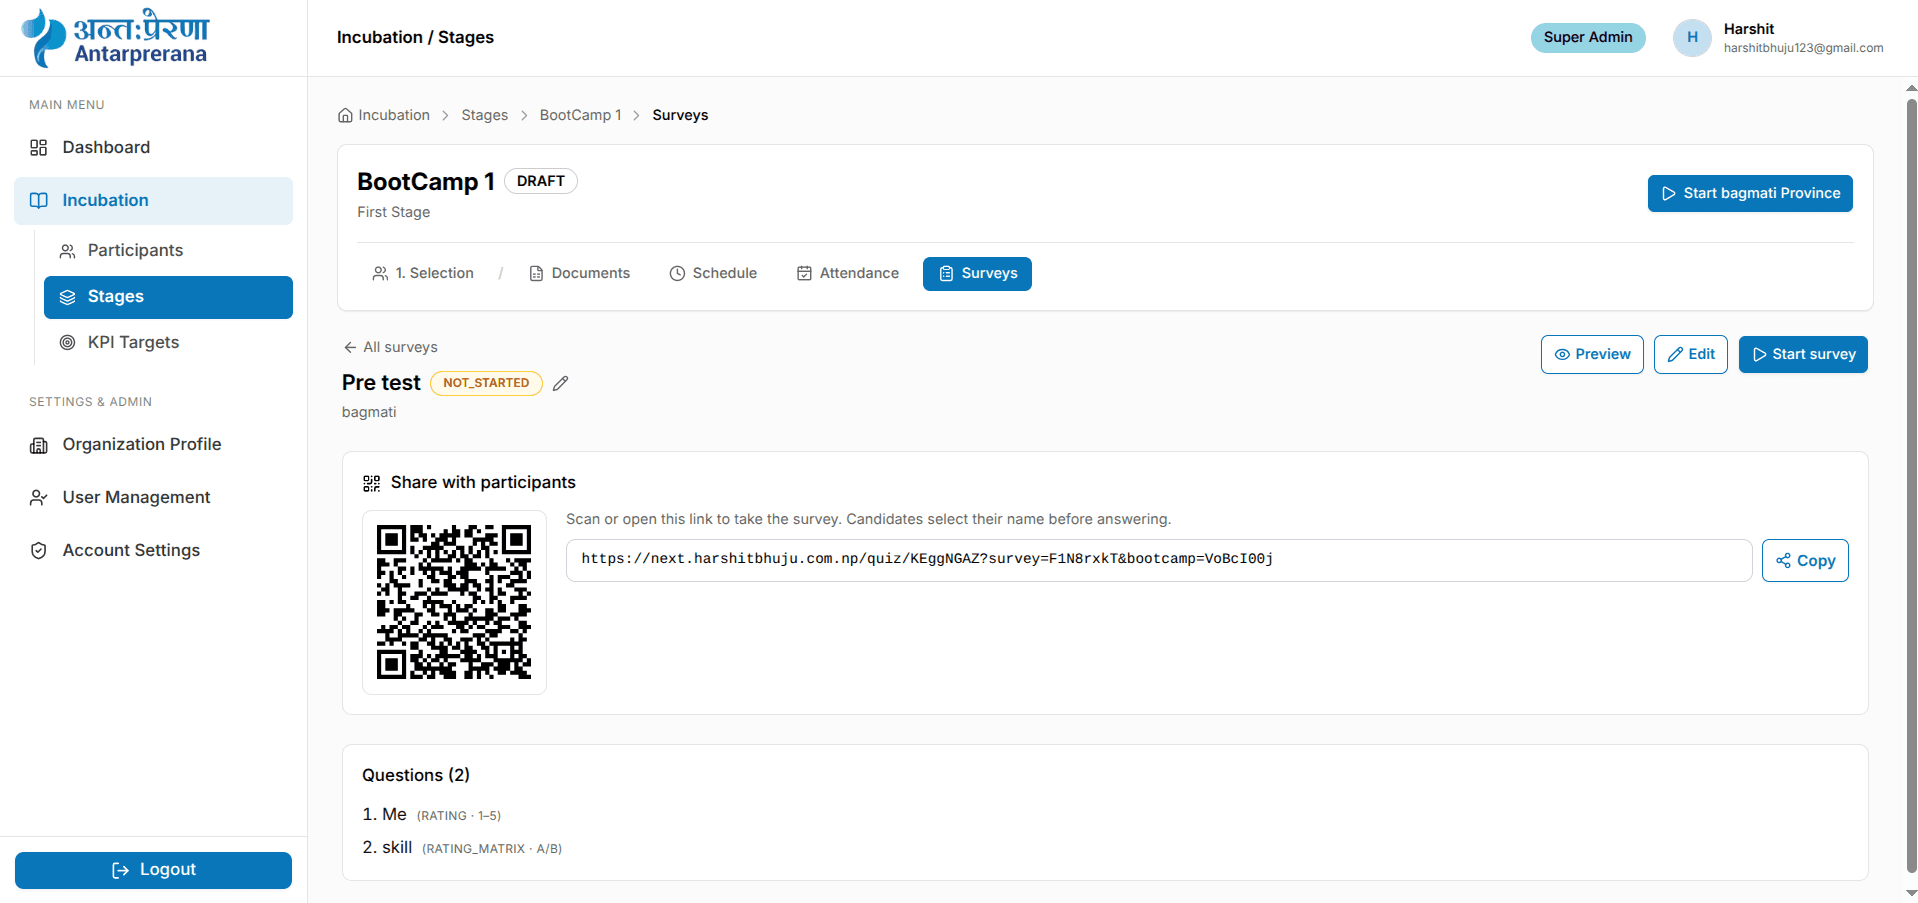Open the Attendance tab
This screenshot has width=1918, height=903.
click(847, 273)
